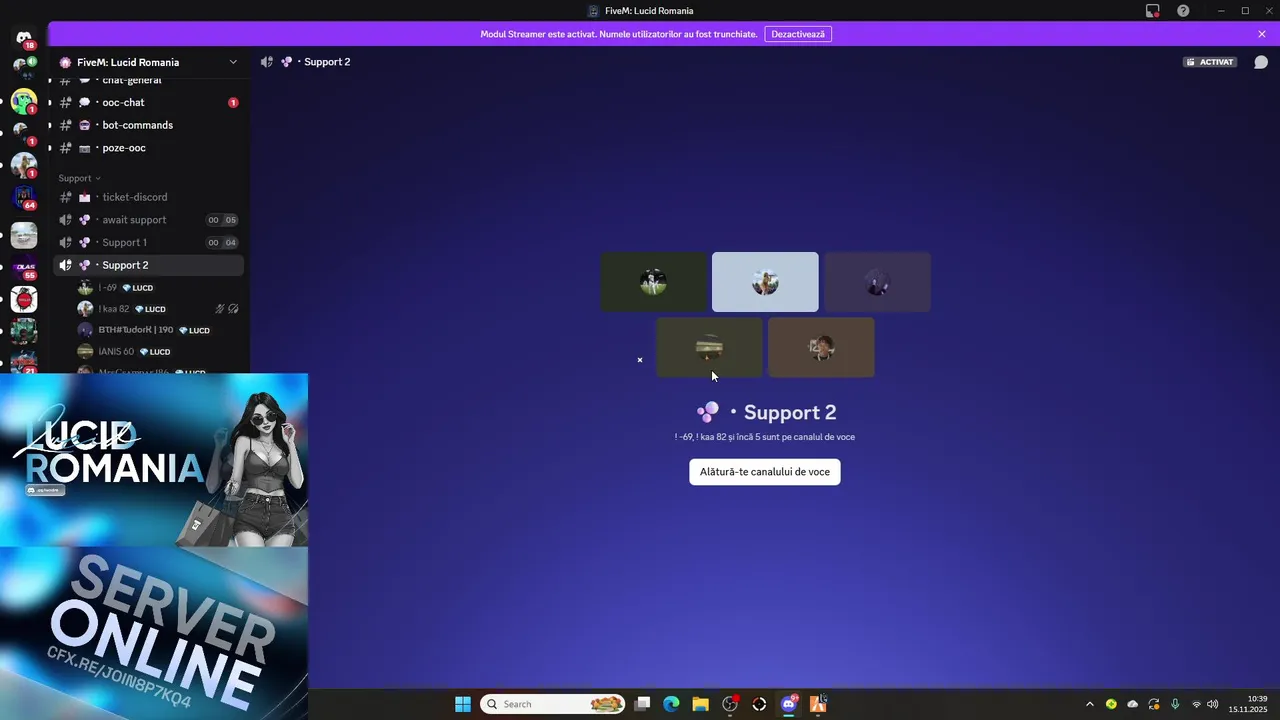Open the bot-commands channel
This screenshot has width=1280, height=720.
148,125
